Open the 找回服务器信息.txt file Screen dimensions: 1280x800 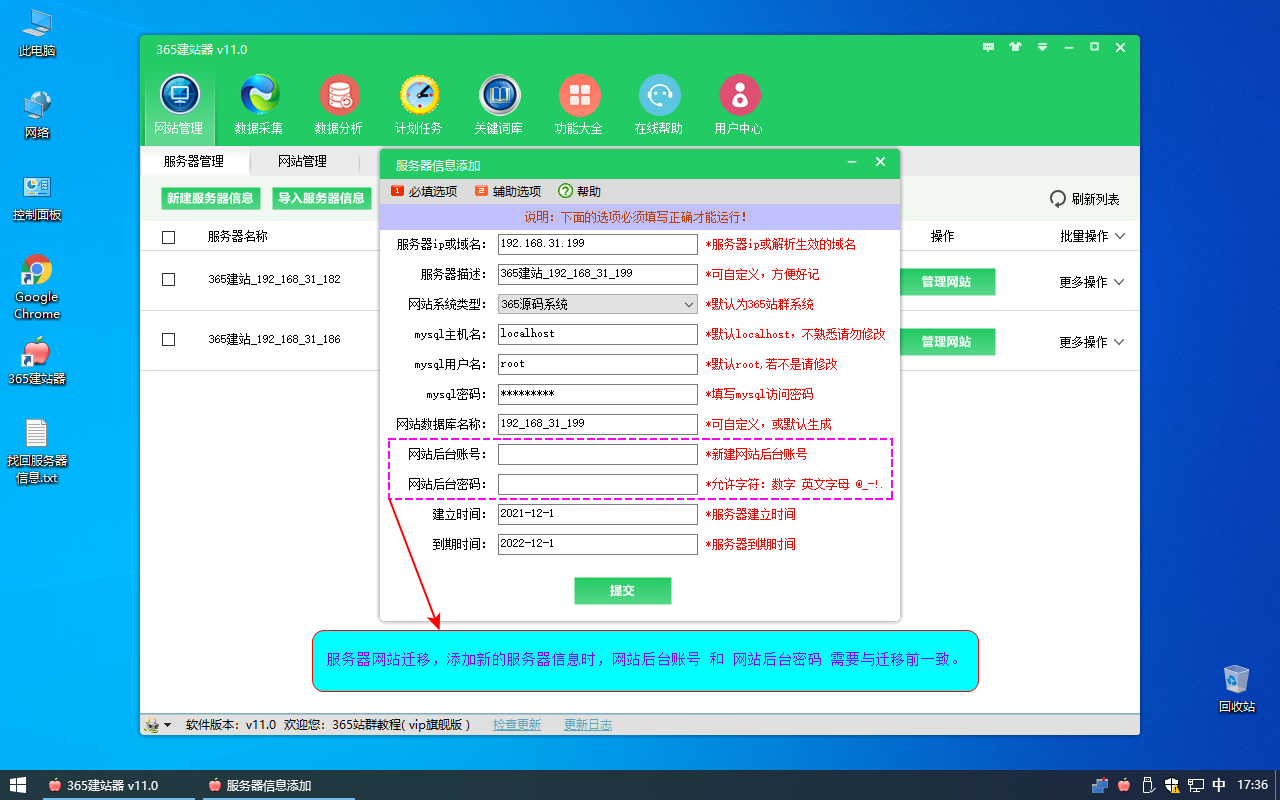(x=37, y=451)
